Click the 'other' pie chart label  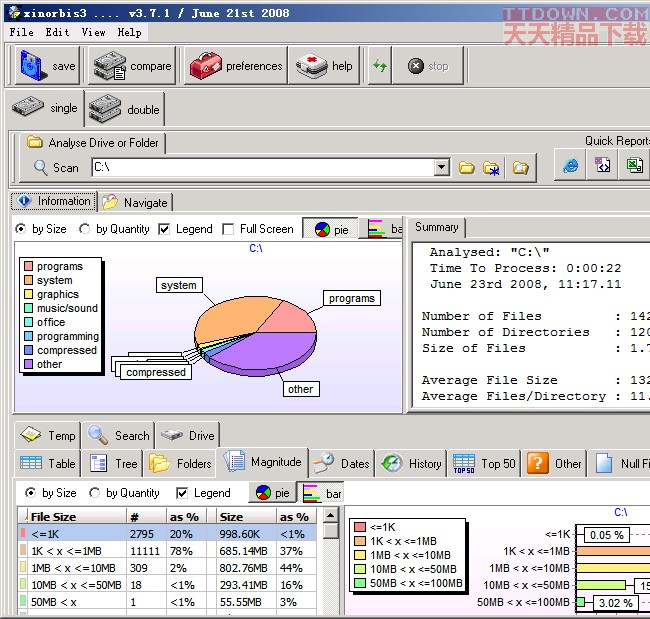(x=301, y=389)
